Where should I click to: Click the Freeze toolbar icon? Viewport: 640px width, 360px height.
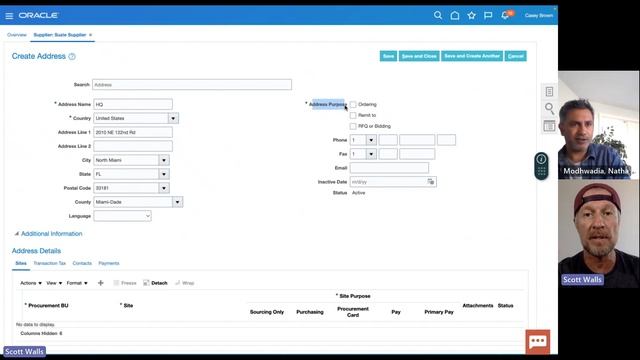(x=125, y=283)
